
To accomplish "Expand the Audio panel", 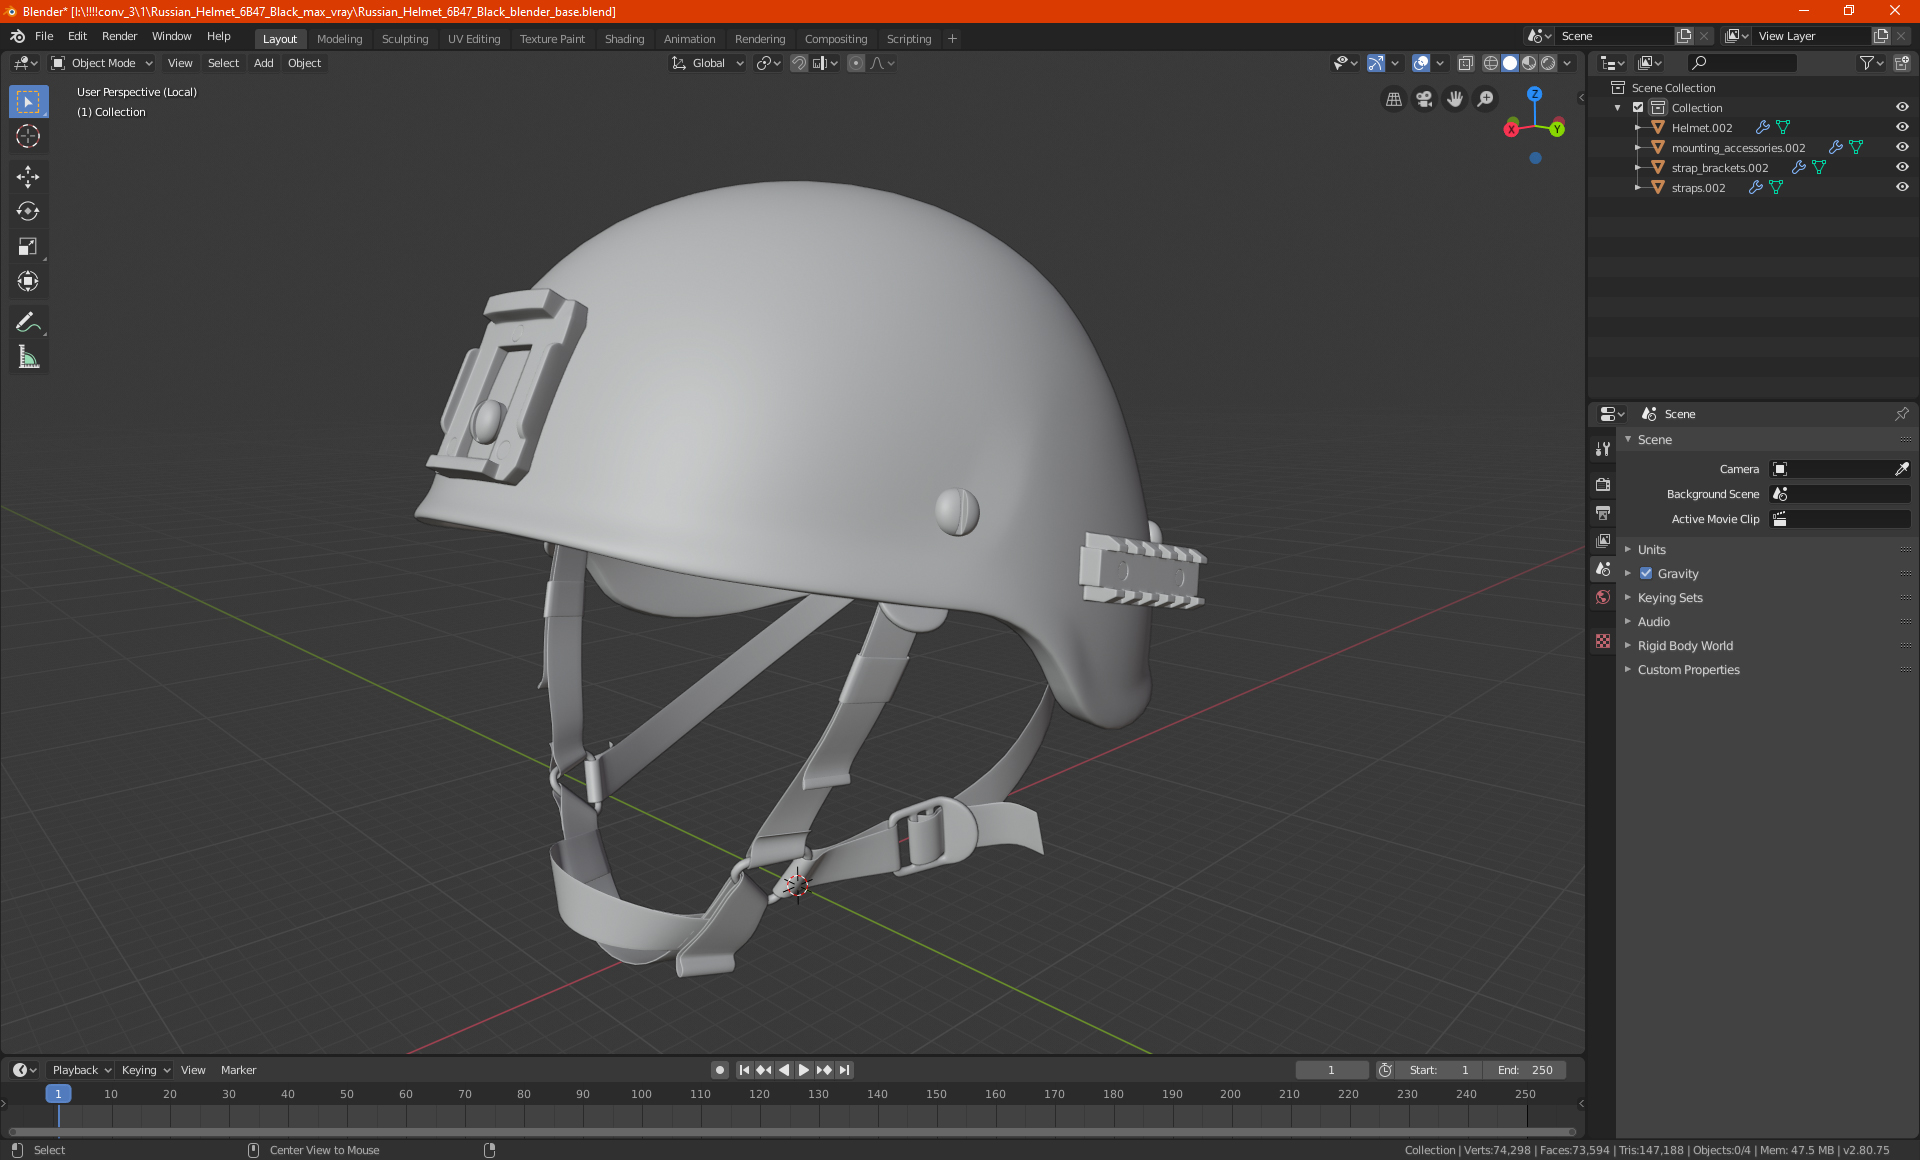I will click(x=1653, y=622).
